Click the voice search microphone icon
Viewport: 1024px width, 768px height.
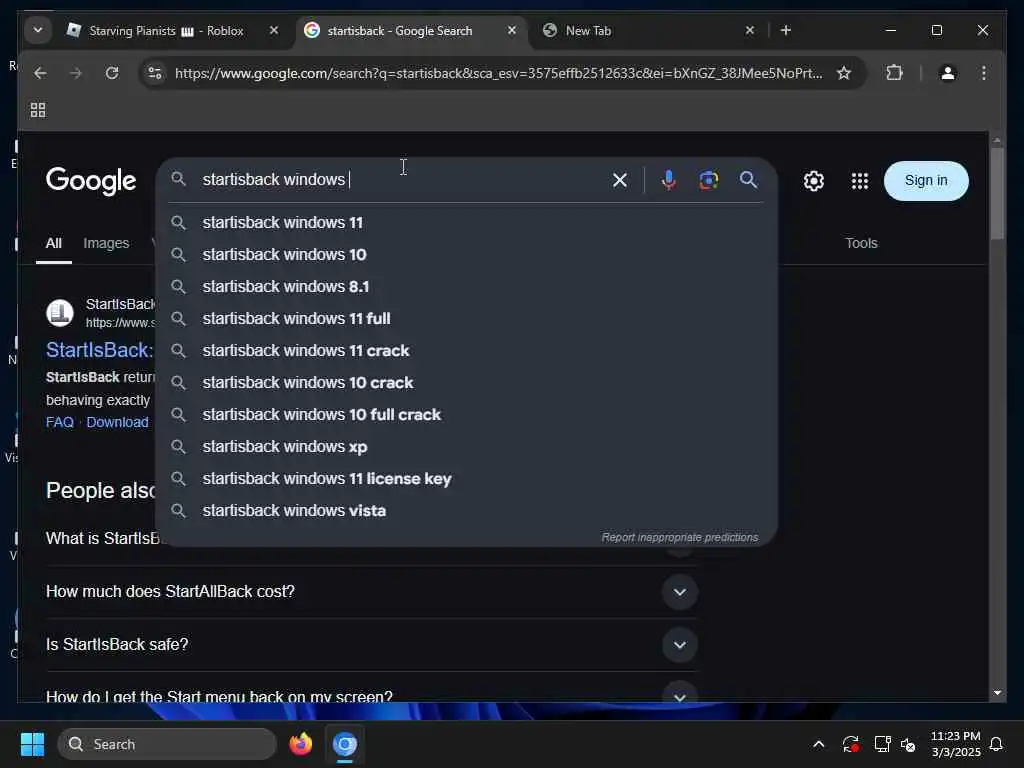click(x=668, y=180)
